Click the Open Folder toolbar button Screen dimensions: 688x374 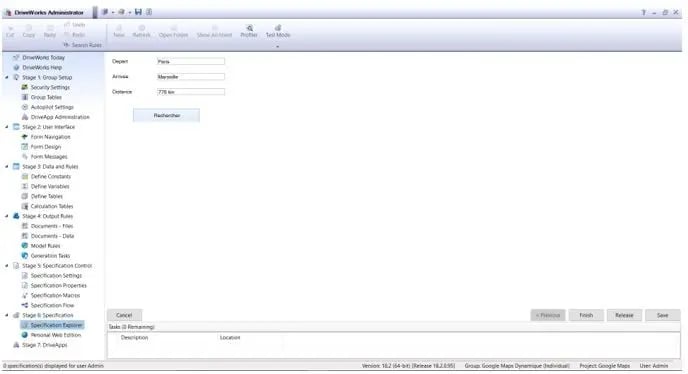[x=173, y=31]
